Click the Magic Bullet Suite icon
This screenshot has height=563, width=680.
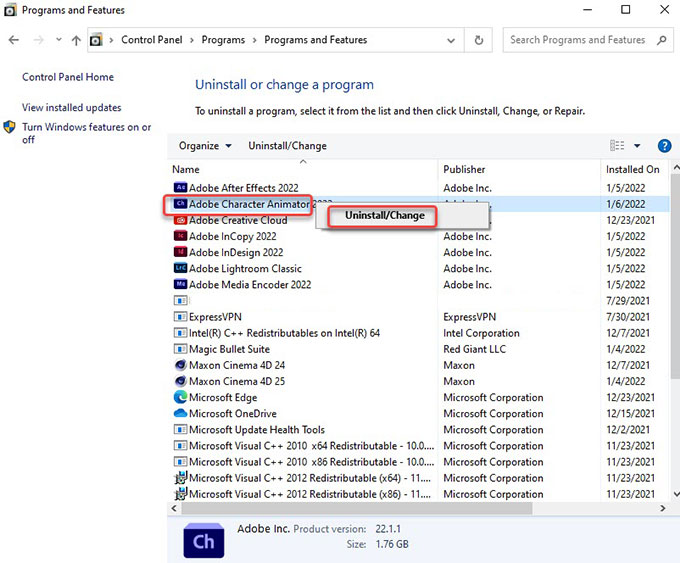click(x=180, y=349)
